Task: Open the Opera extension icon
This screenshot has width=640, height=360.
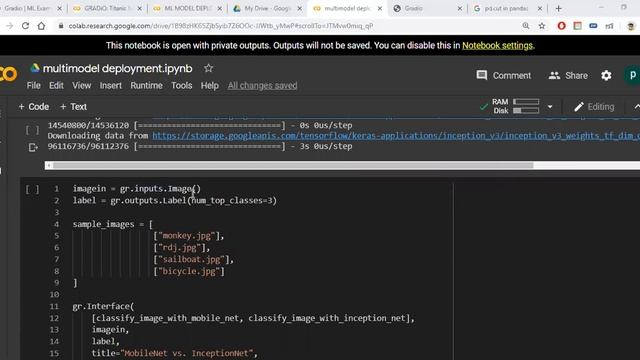Action: (562, 26)
